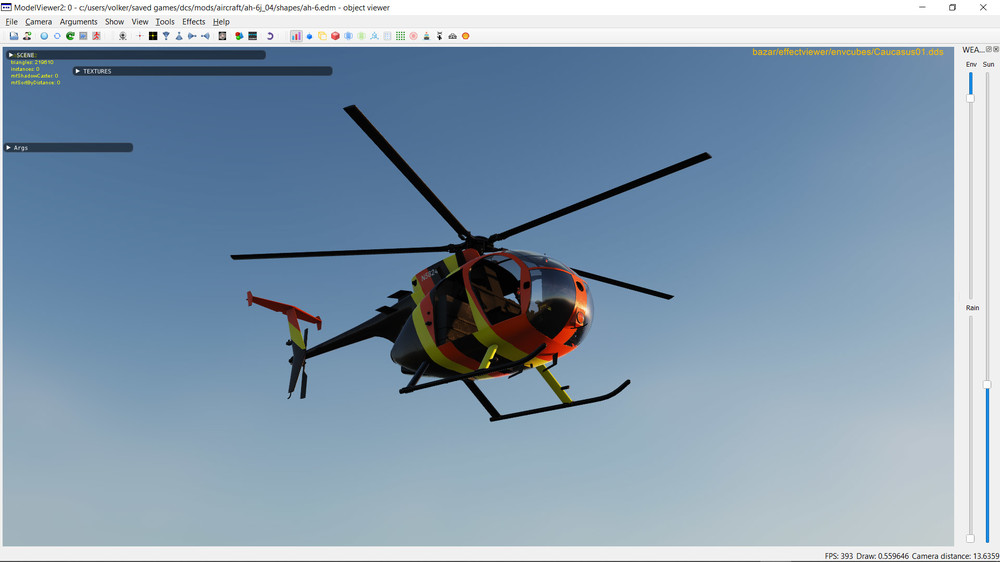
Task: Click the Env slider handle
Action: pyautogui.click(x=970, y=98)
